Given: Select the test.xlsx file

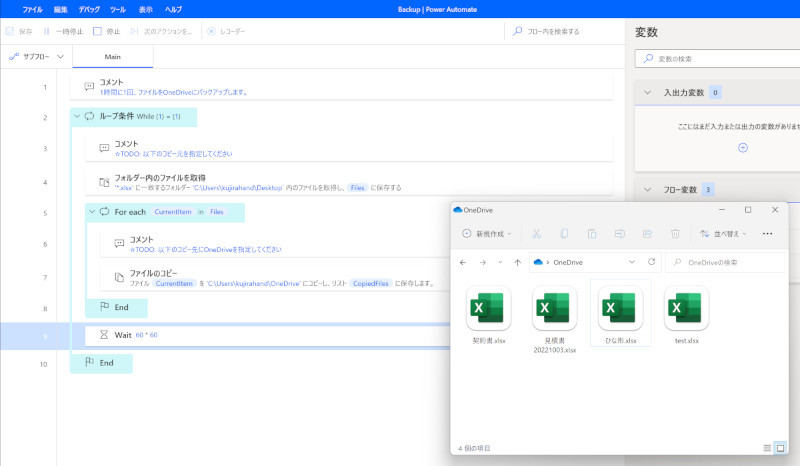Looking at the screenshot, I should click(x=686, y=315).
